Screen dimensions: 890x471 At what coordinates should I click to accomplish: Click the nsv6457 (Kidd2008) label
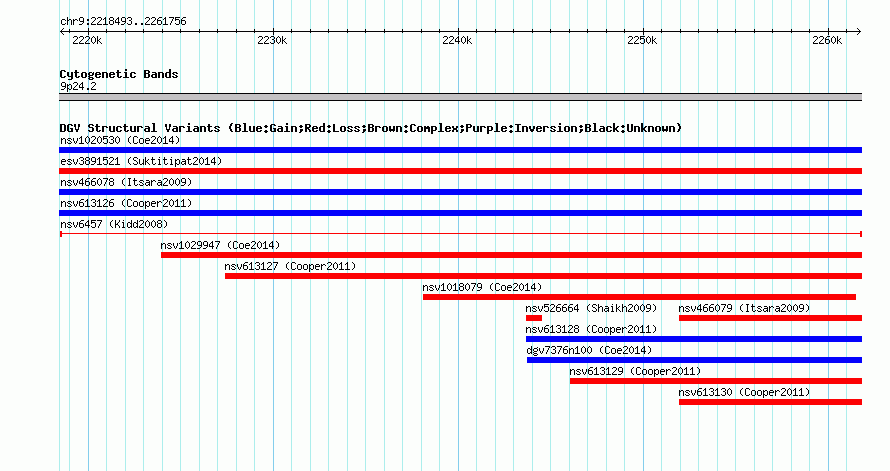[x=114, y=224]
